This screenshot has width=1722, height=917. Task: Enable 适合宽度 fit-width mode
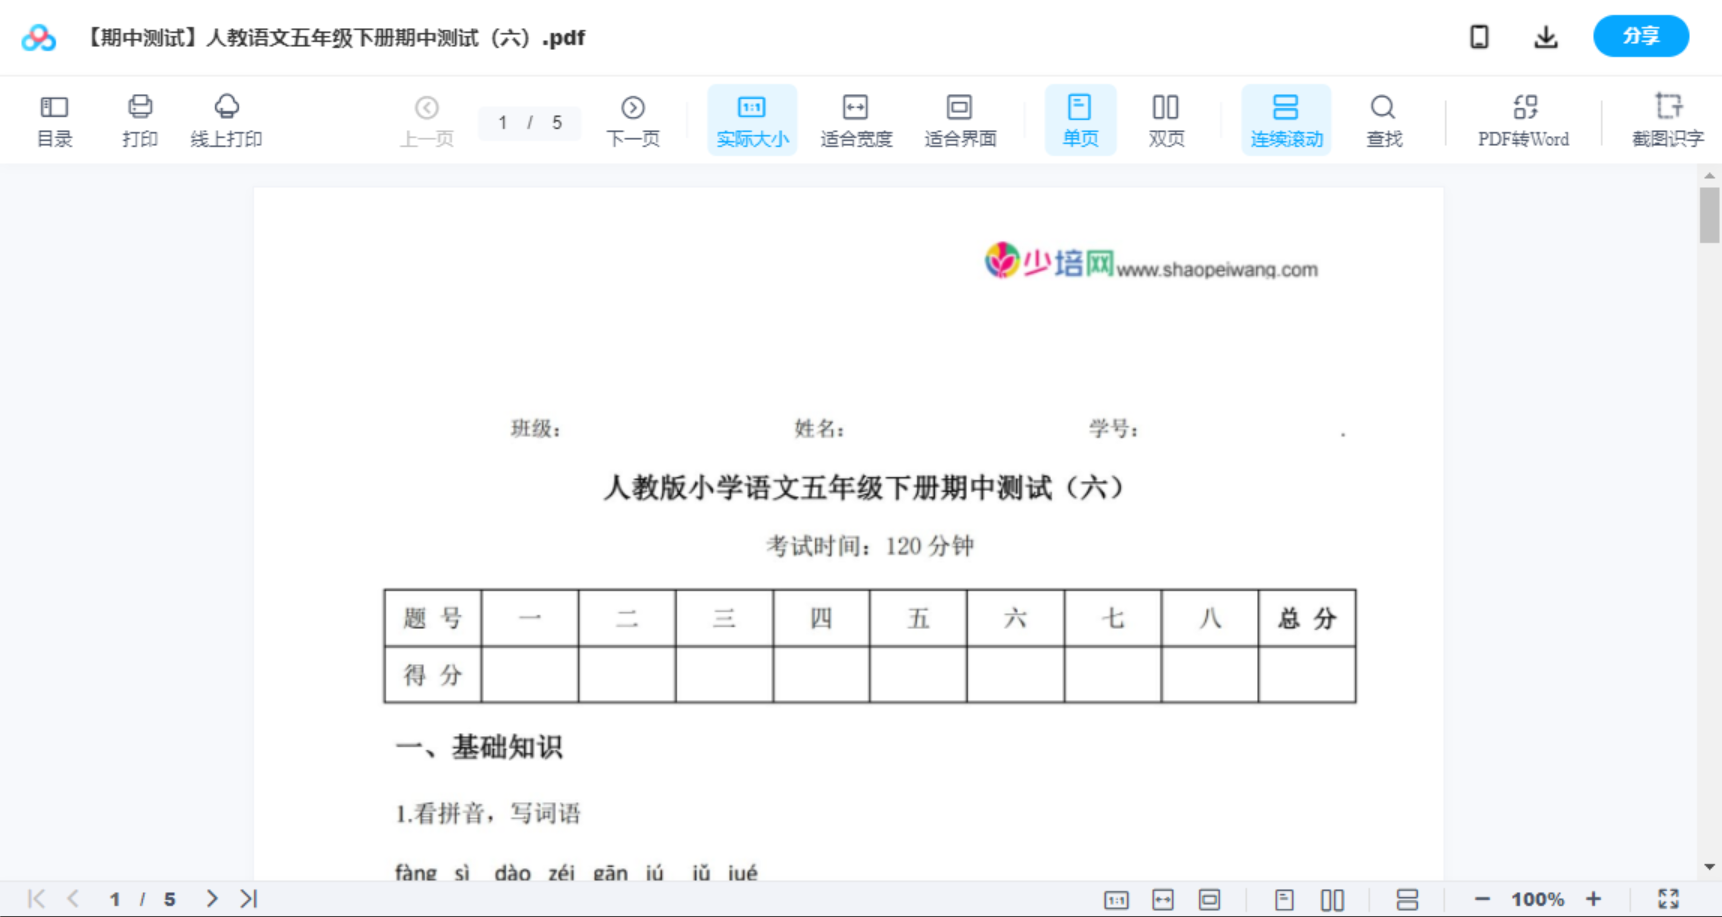point(856,119)
